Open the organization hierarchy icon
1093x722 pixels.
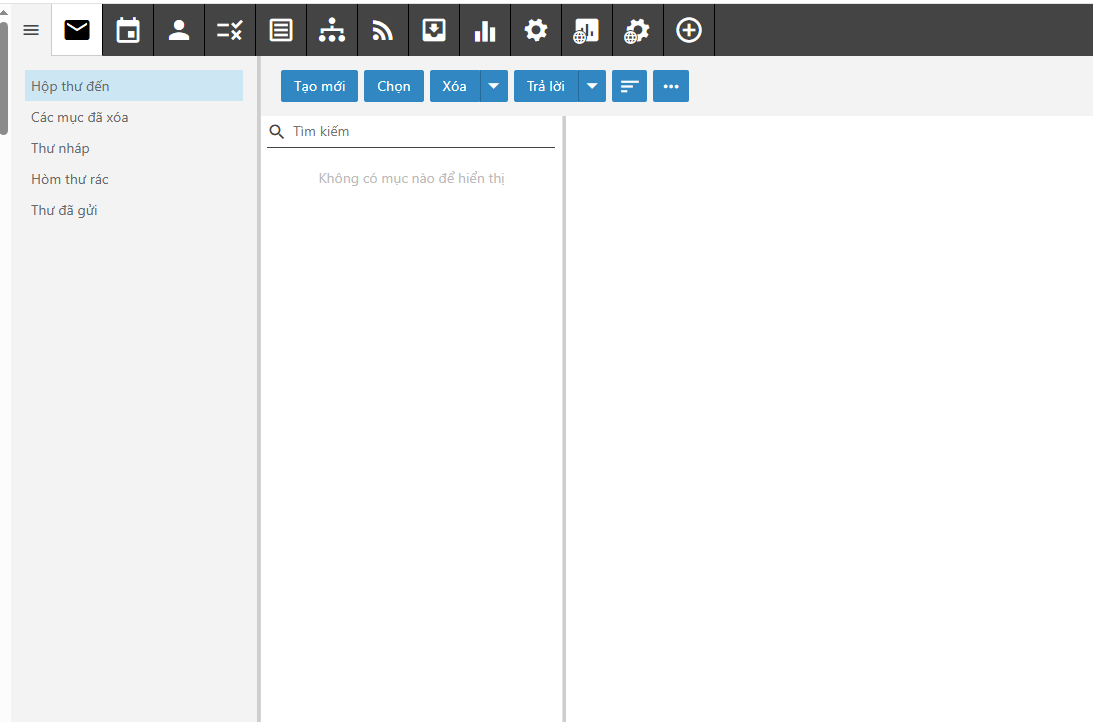coord(332,30)
